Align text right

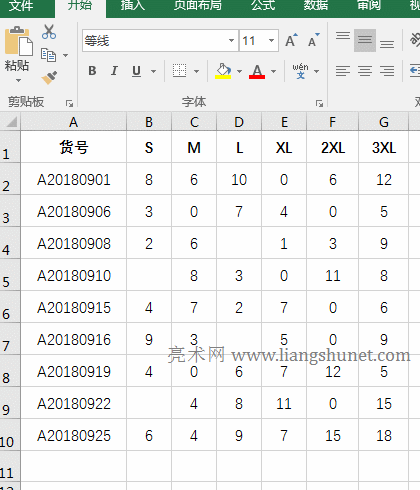pos(387,71)
